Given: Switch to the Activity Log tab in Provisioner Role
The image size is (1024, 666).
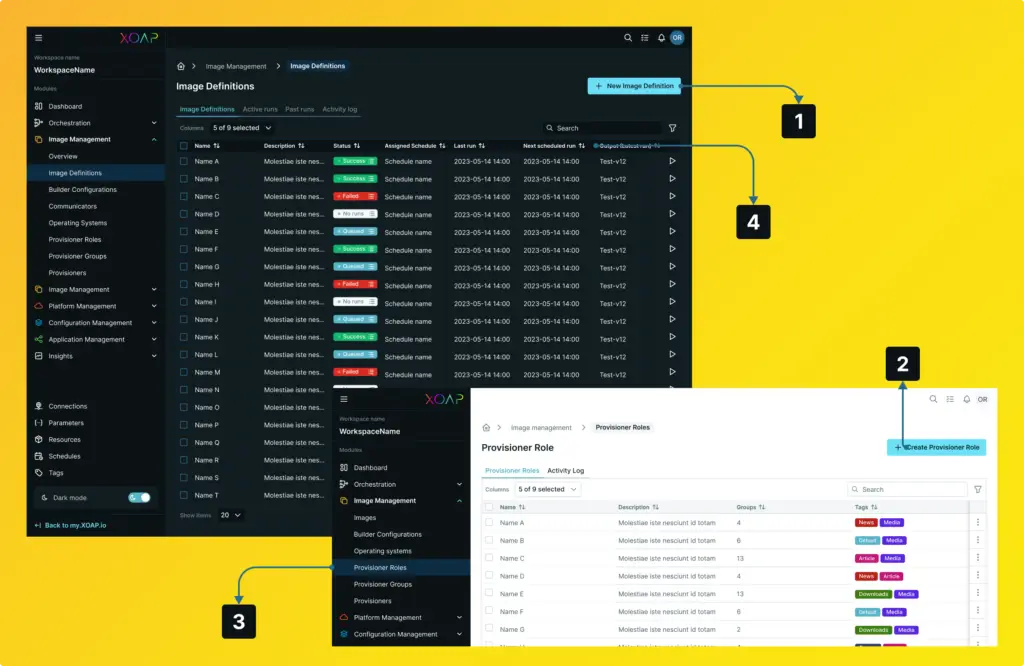Looking at the screenshot, I should 565,470.
